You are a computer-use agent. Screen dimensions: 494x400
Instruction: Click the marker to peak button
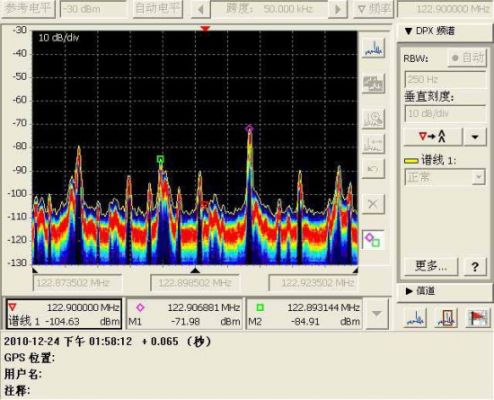[433, 136]
